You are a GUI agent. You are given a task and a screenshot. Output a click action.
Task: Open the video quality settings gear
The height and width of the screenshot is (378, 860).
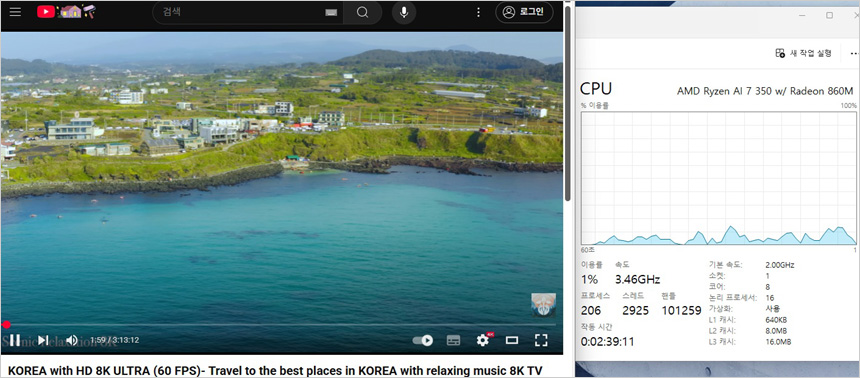click(x=483, y=340)
